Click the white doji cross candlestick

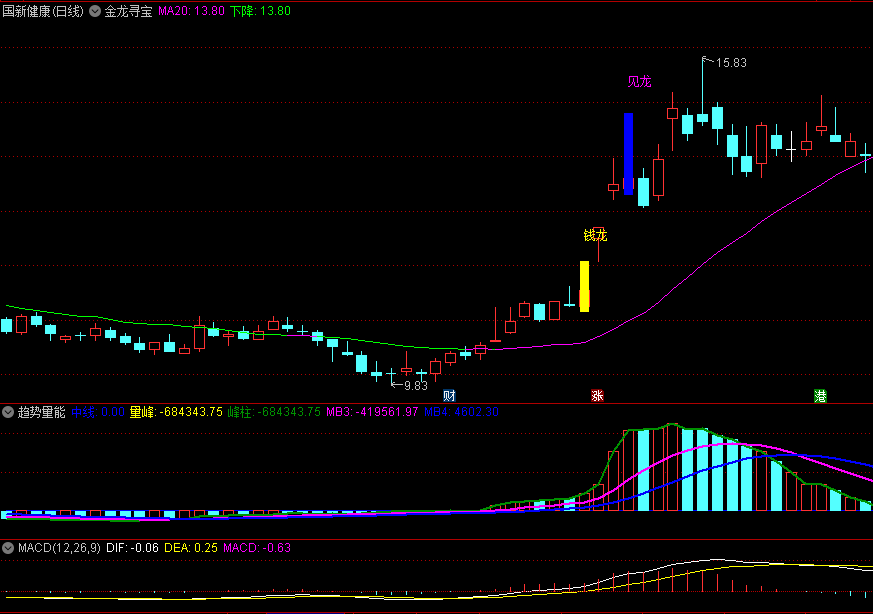click(x=791, y=148)
